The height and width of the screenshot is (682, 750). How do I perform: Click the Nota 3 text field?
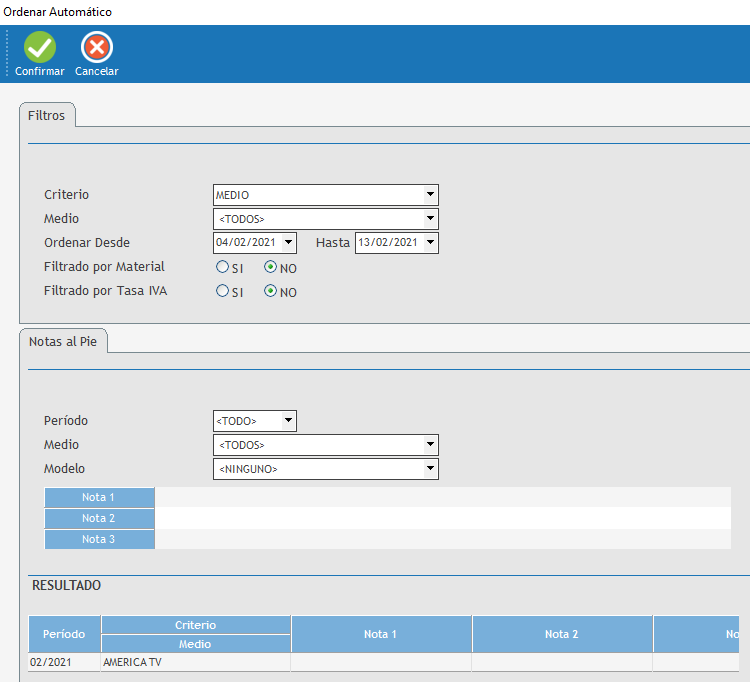[442, 540]
